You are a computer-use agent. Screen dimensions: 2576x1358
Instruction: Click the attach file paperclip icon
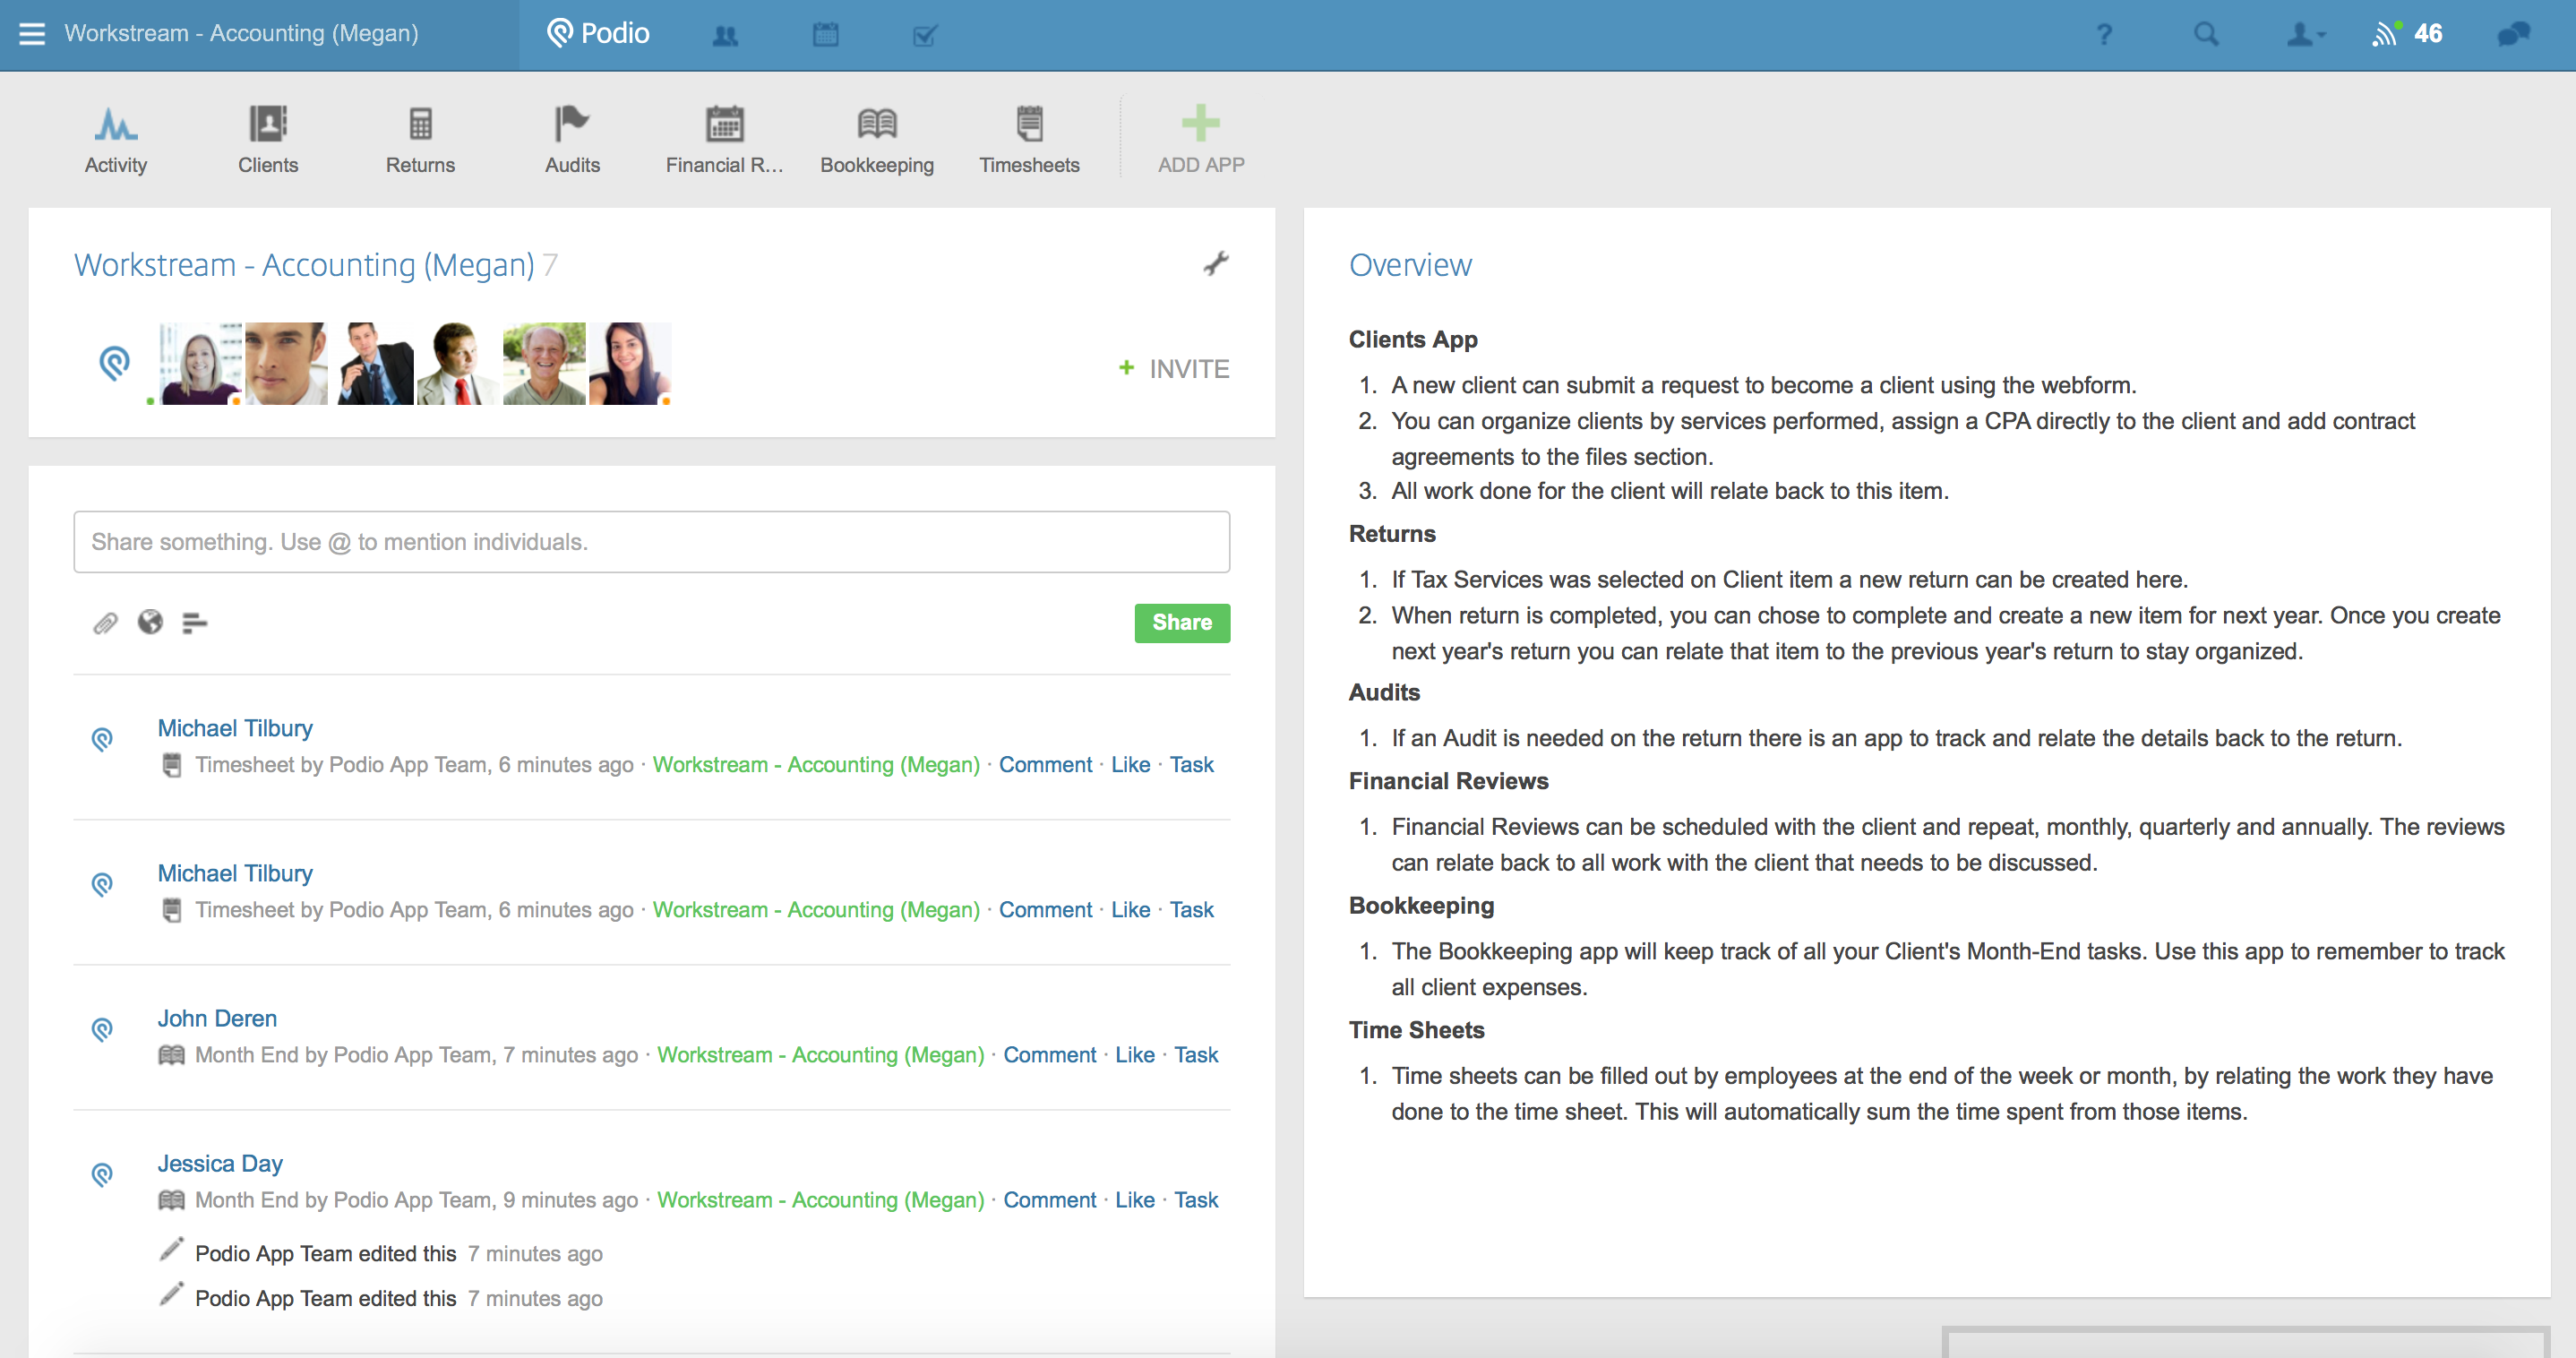105,623
